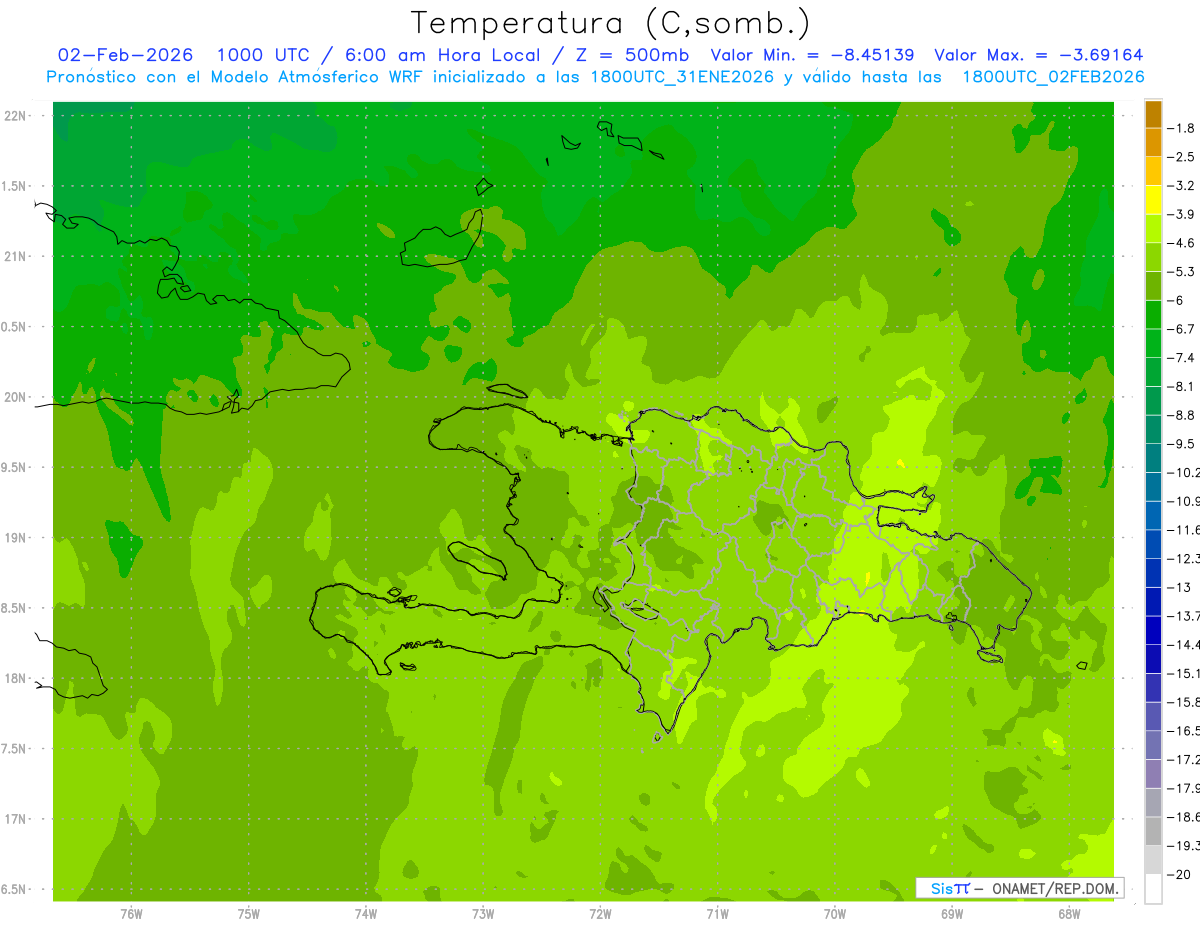
Task: Click the '76W' longitude axis label
Action: 131,914
